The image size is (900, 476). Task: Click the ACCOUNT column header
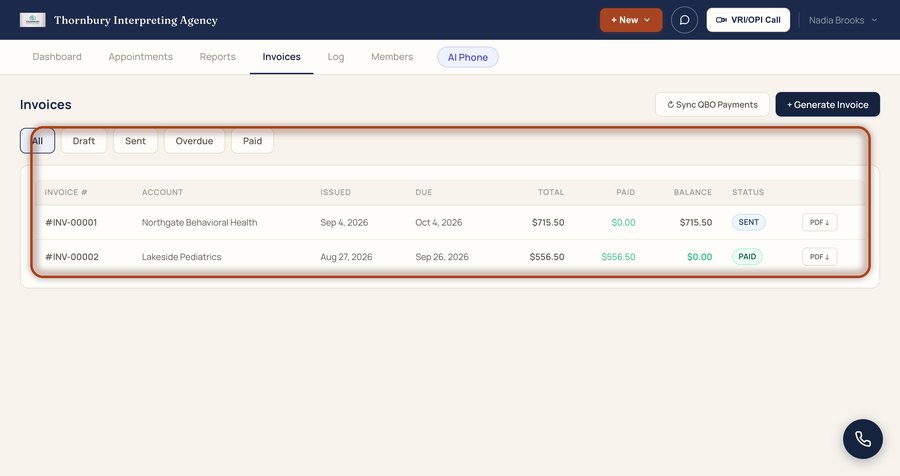pyautogui.click(x=162, y=192)
